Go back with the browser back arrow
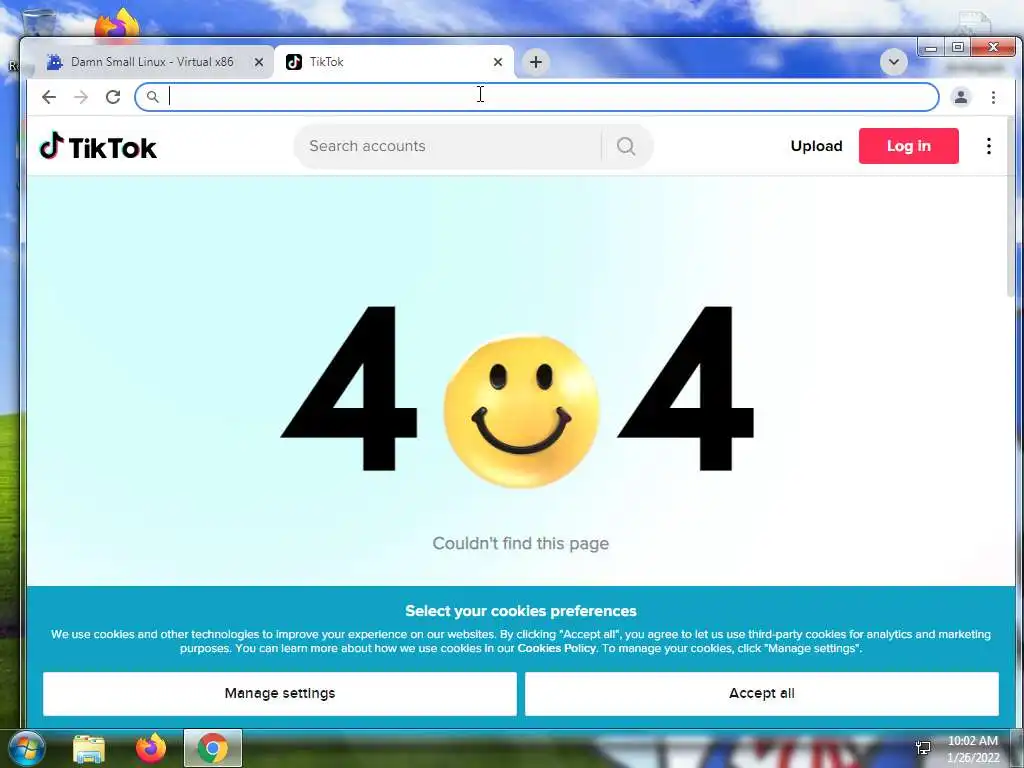This screenshot has width=1024, height=768. (x=49, y=97)
